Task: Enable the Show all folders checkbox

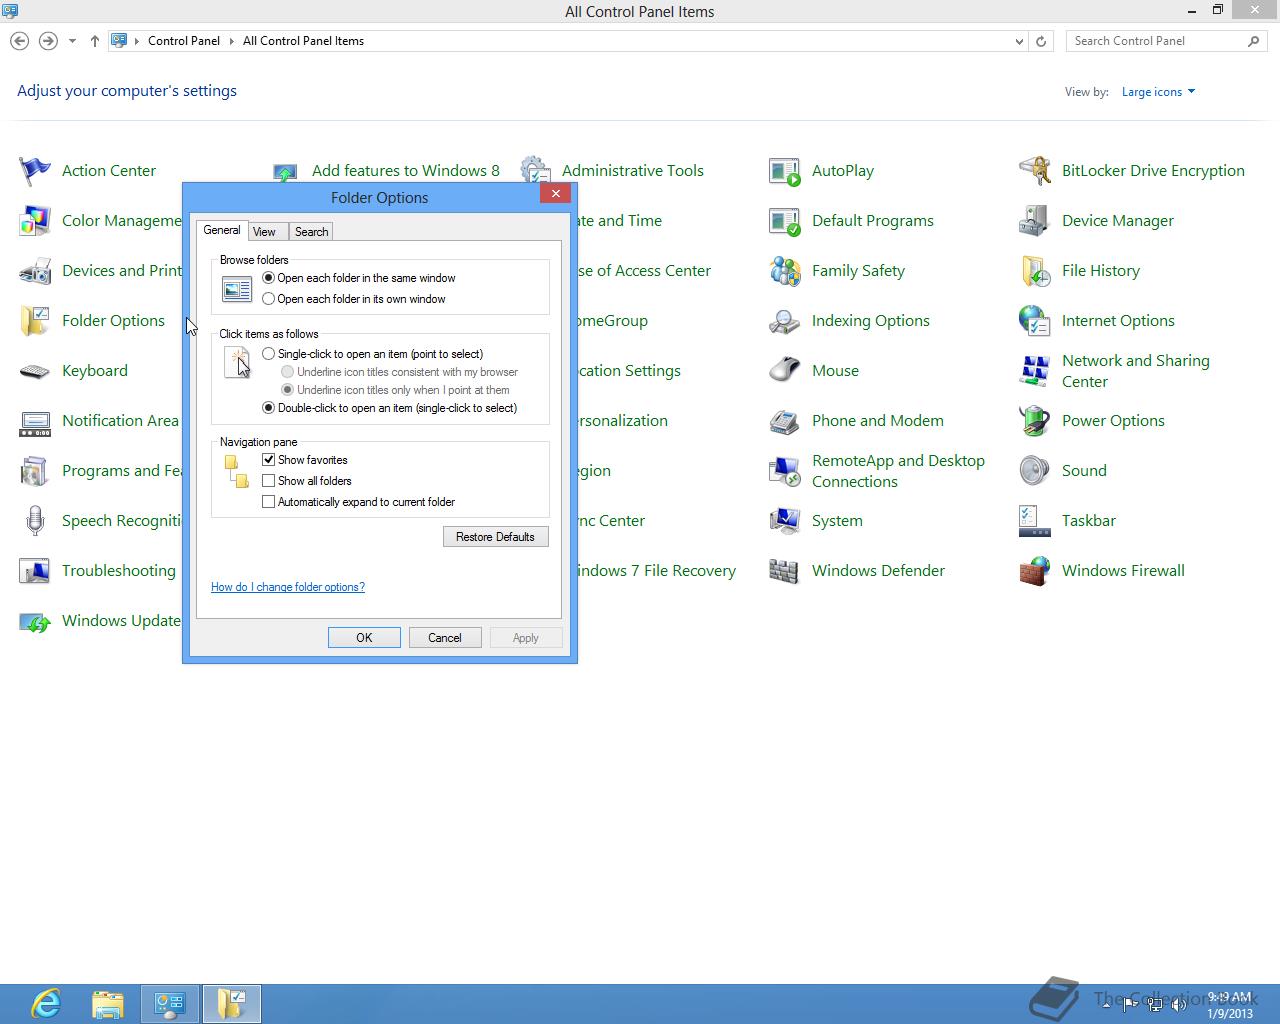Action: (268, 481)
